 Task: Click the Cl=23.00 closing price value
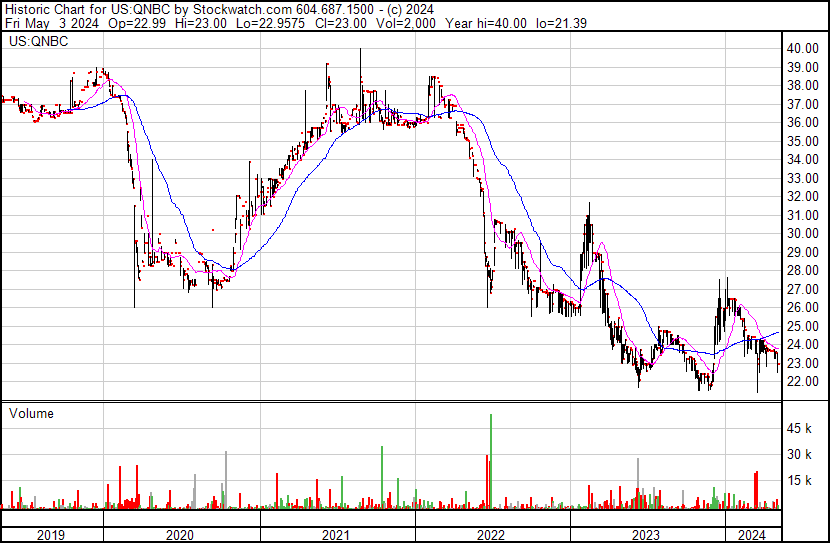pyautogui.click(x=340, y=23)
